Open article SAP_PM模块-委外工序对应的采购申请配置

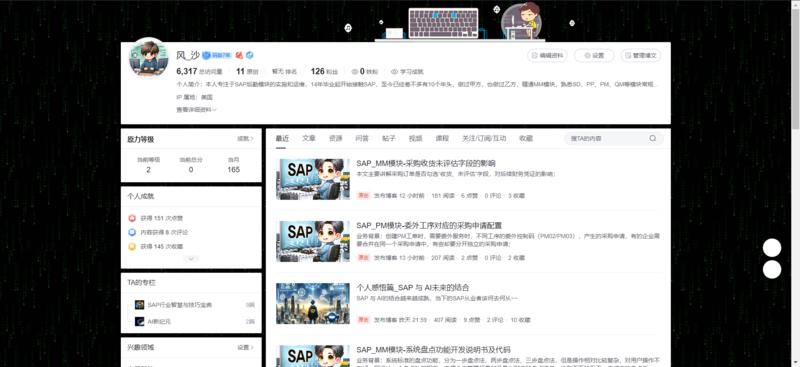click(x=429, y=225)
